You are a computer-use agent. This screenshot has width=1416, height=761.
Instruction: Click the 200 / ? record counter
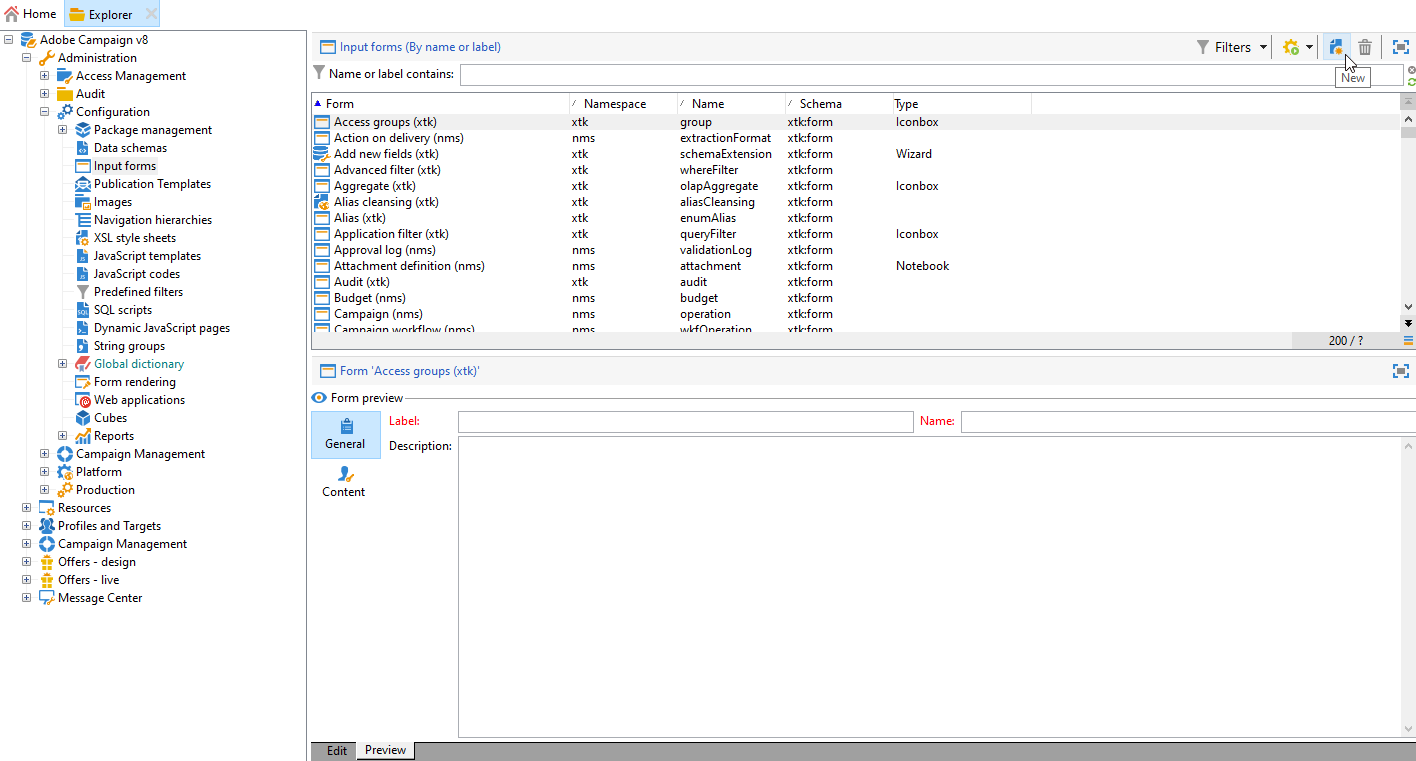tap(1346, 341)
